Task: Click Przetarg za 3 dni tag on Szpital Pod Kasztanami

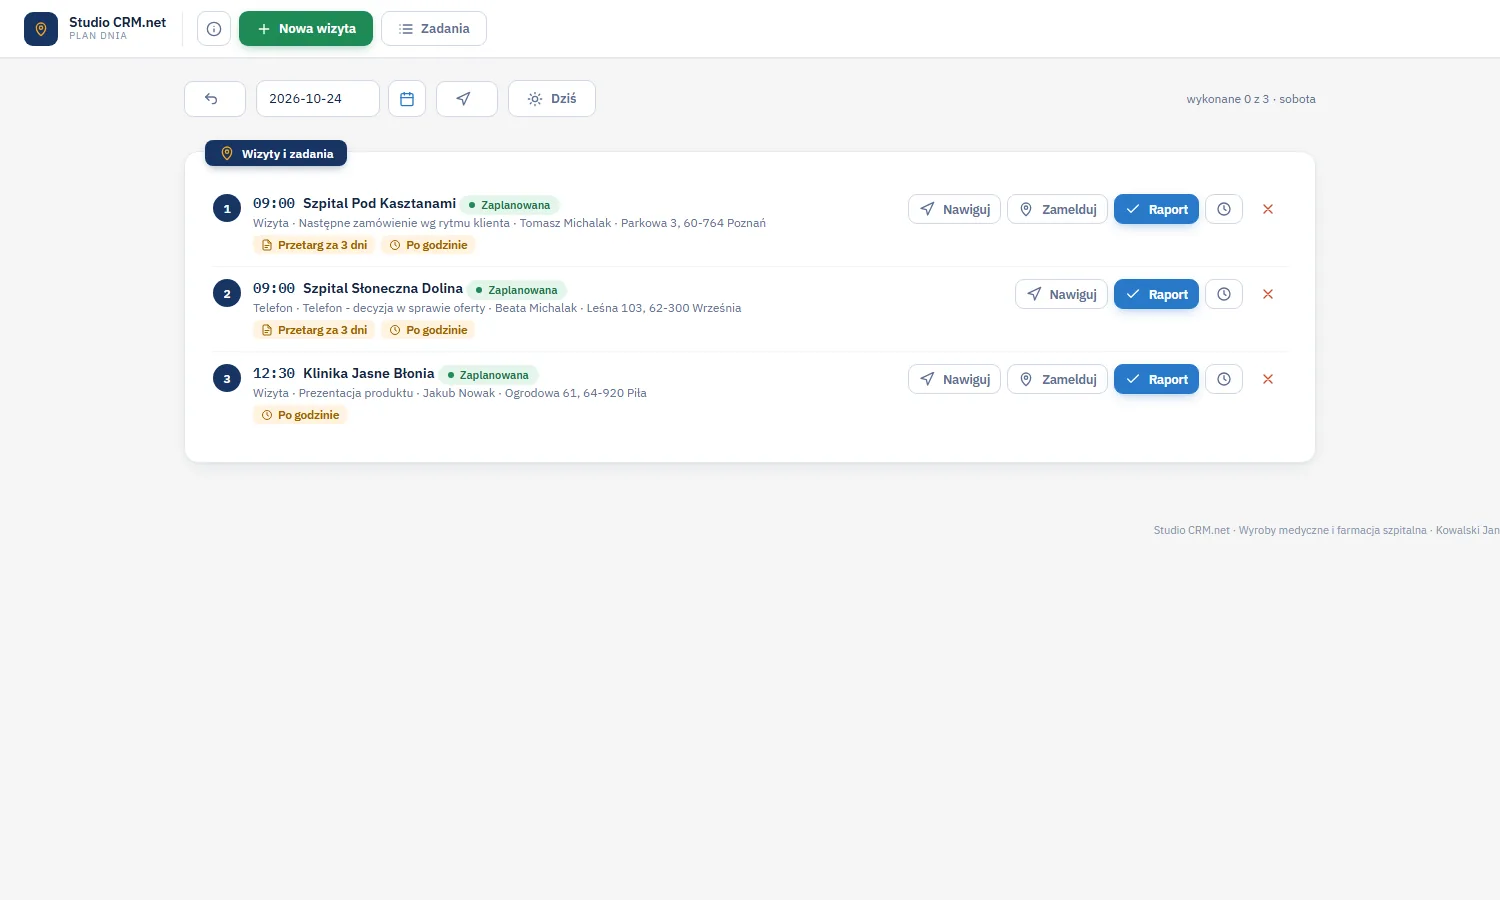Action: tap(314, 245)
